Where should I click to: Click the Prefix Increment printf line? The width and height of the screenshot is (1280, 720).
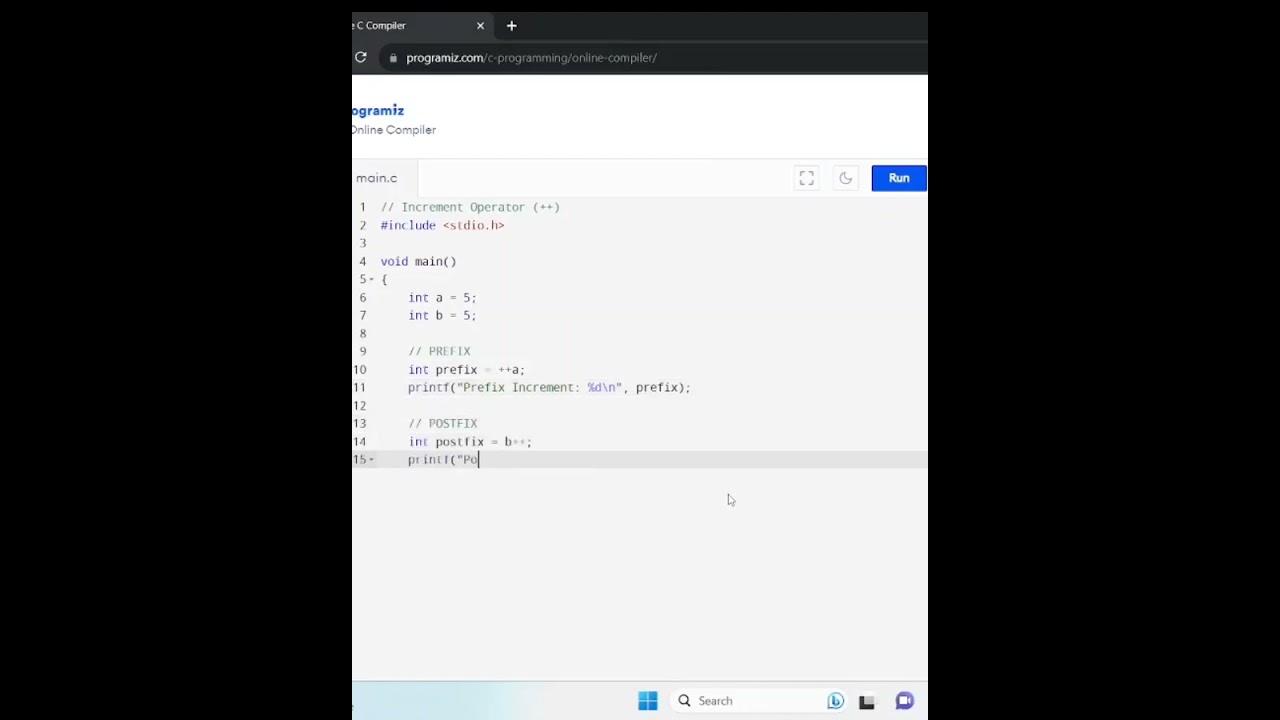[x=549, y=387]
